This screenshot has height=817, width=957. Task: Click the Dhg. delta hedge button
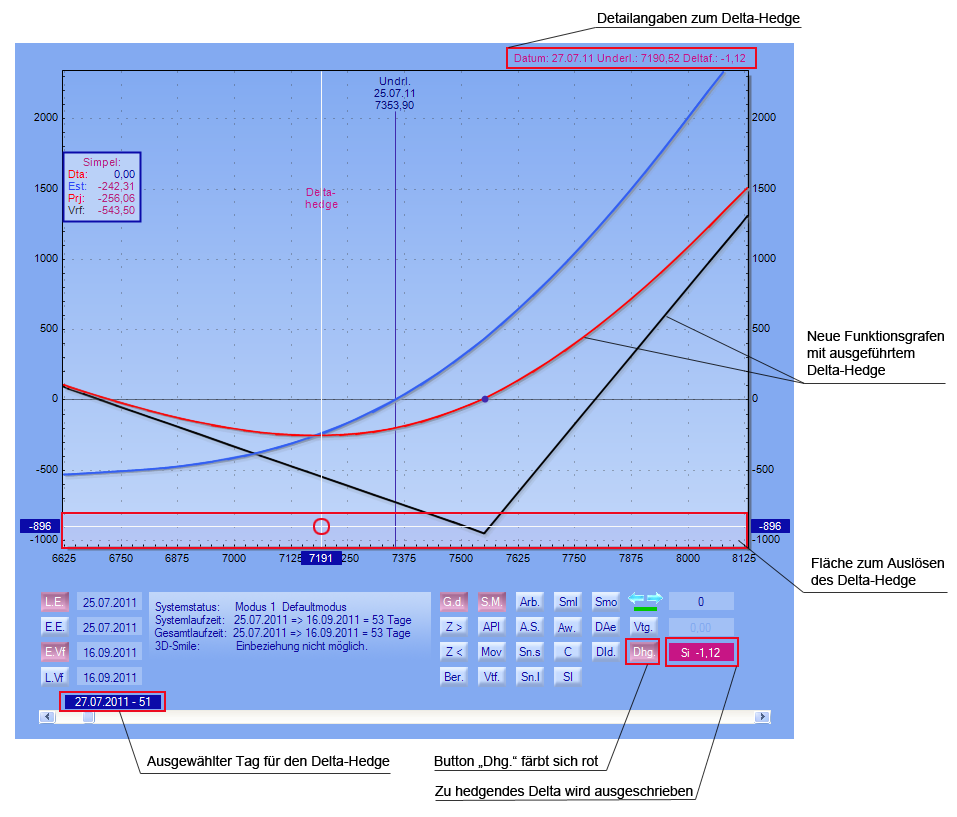(x=643, y=653)
